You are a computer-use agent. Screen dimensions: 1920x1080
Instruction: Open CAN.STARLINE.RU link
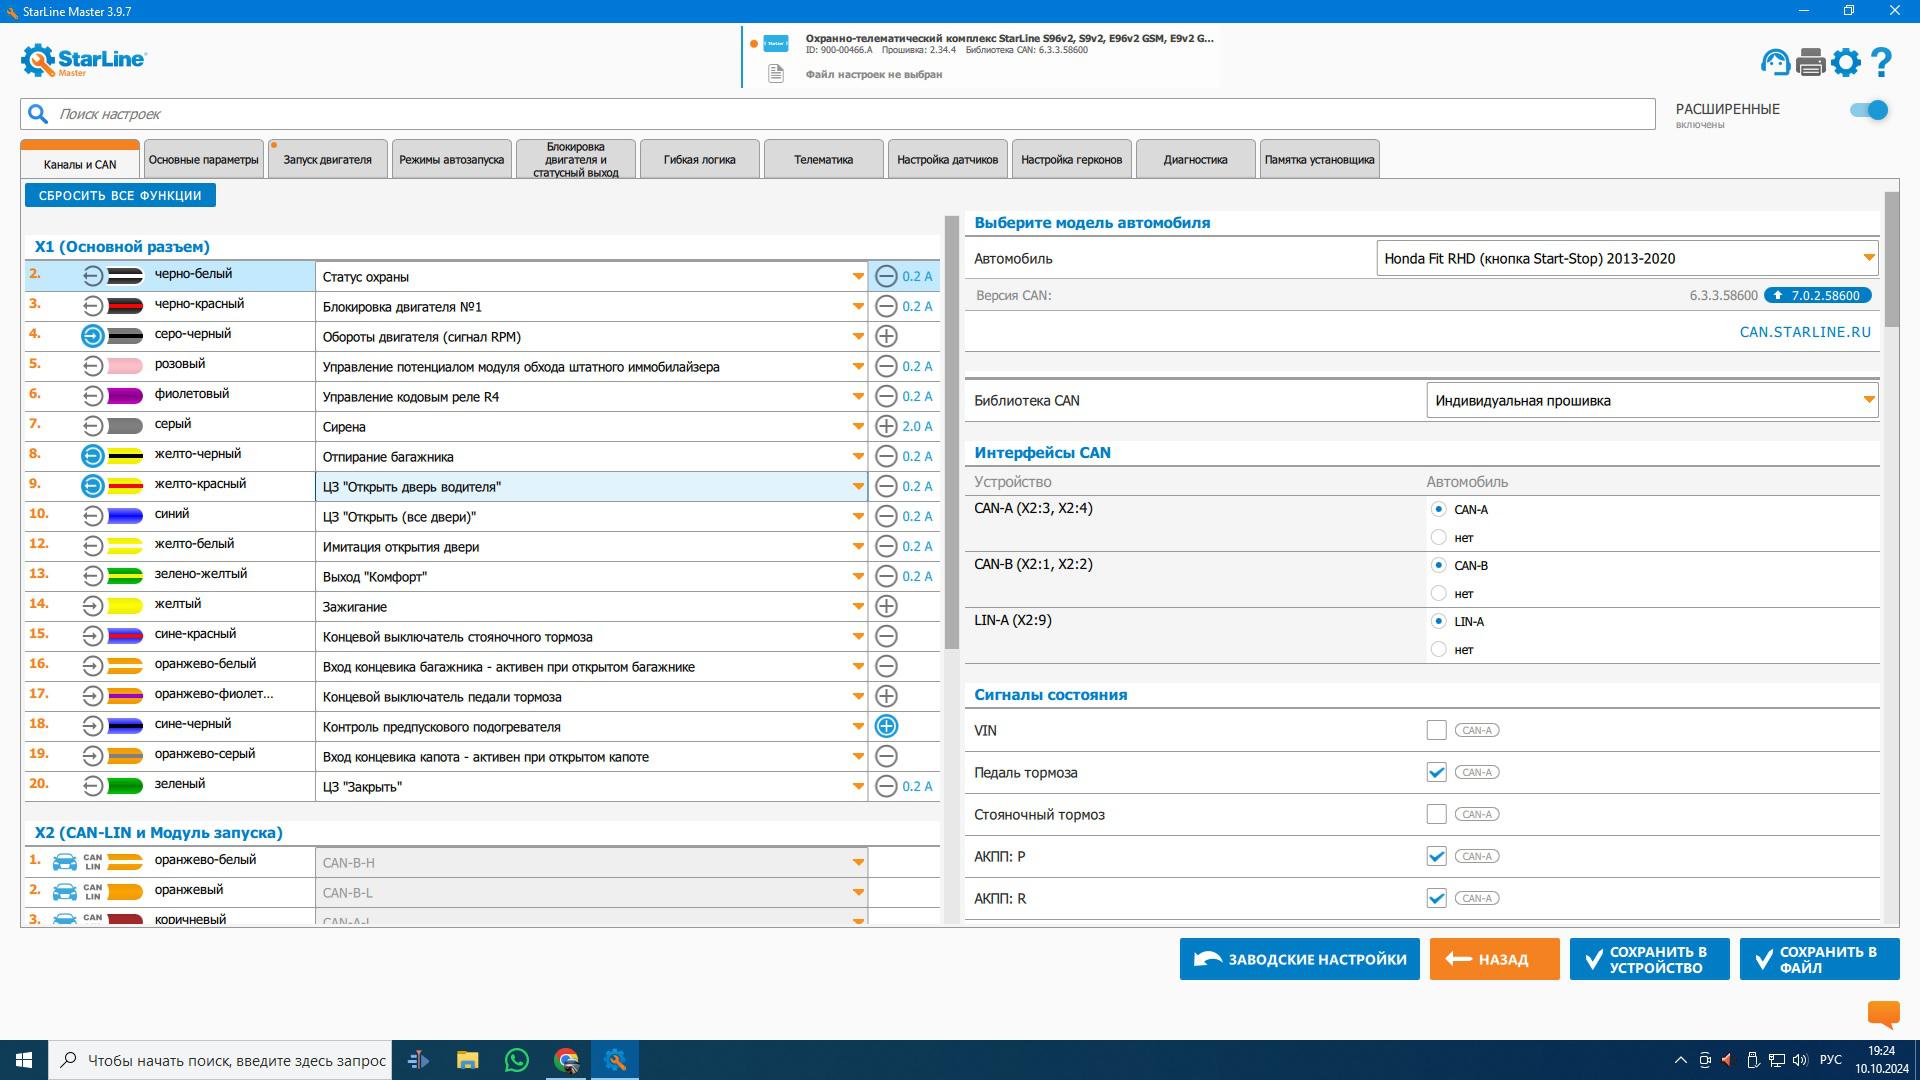[1805, 332]
